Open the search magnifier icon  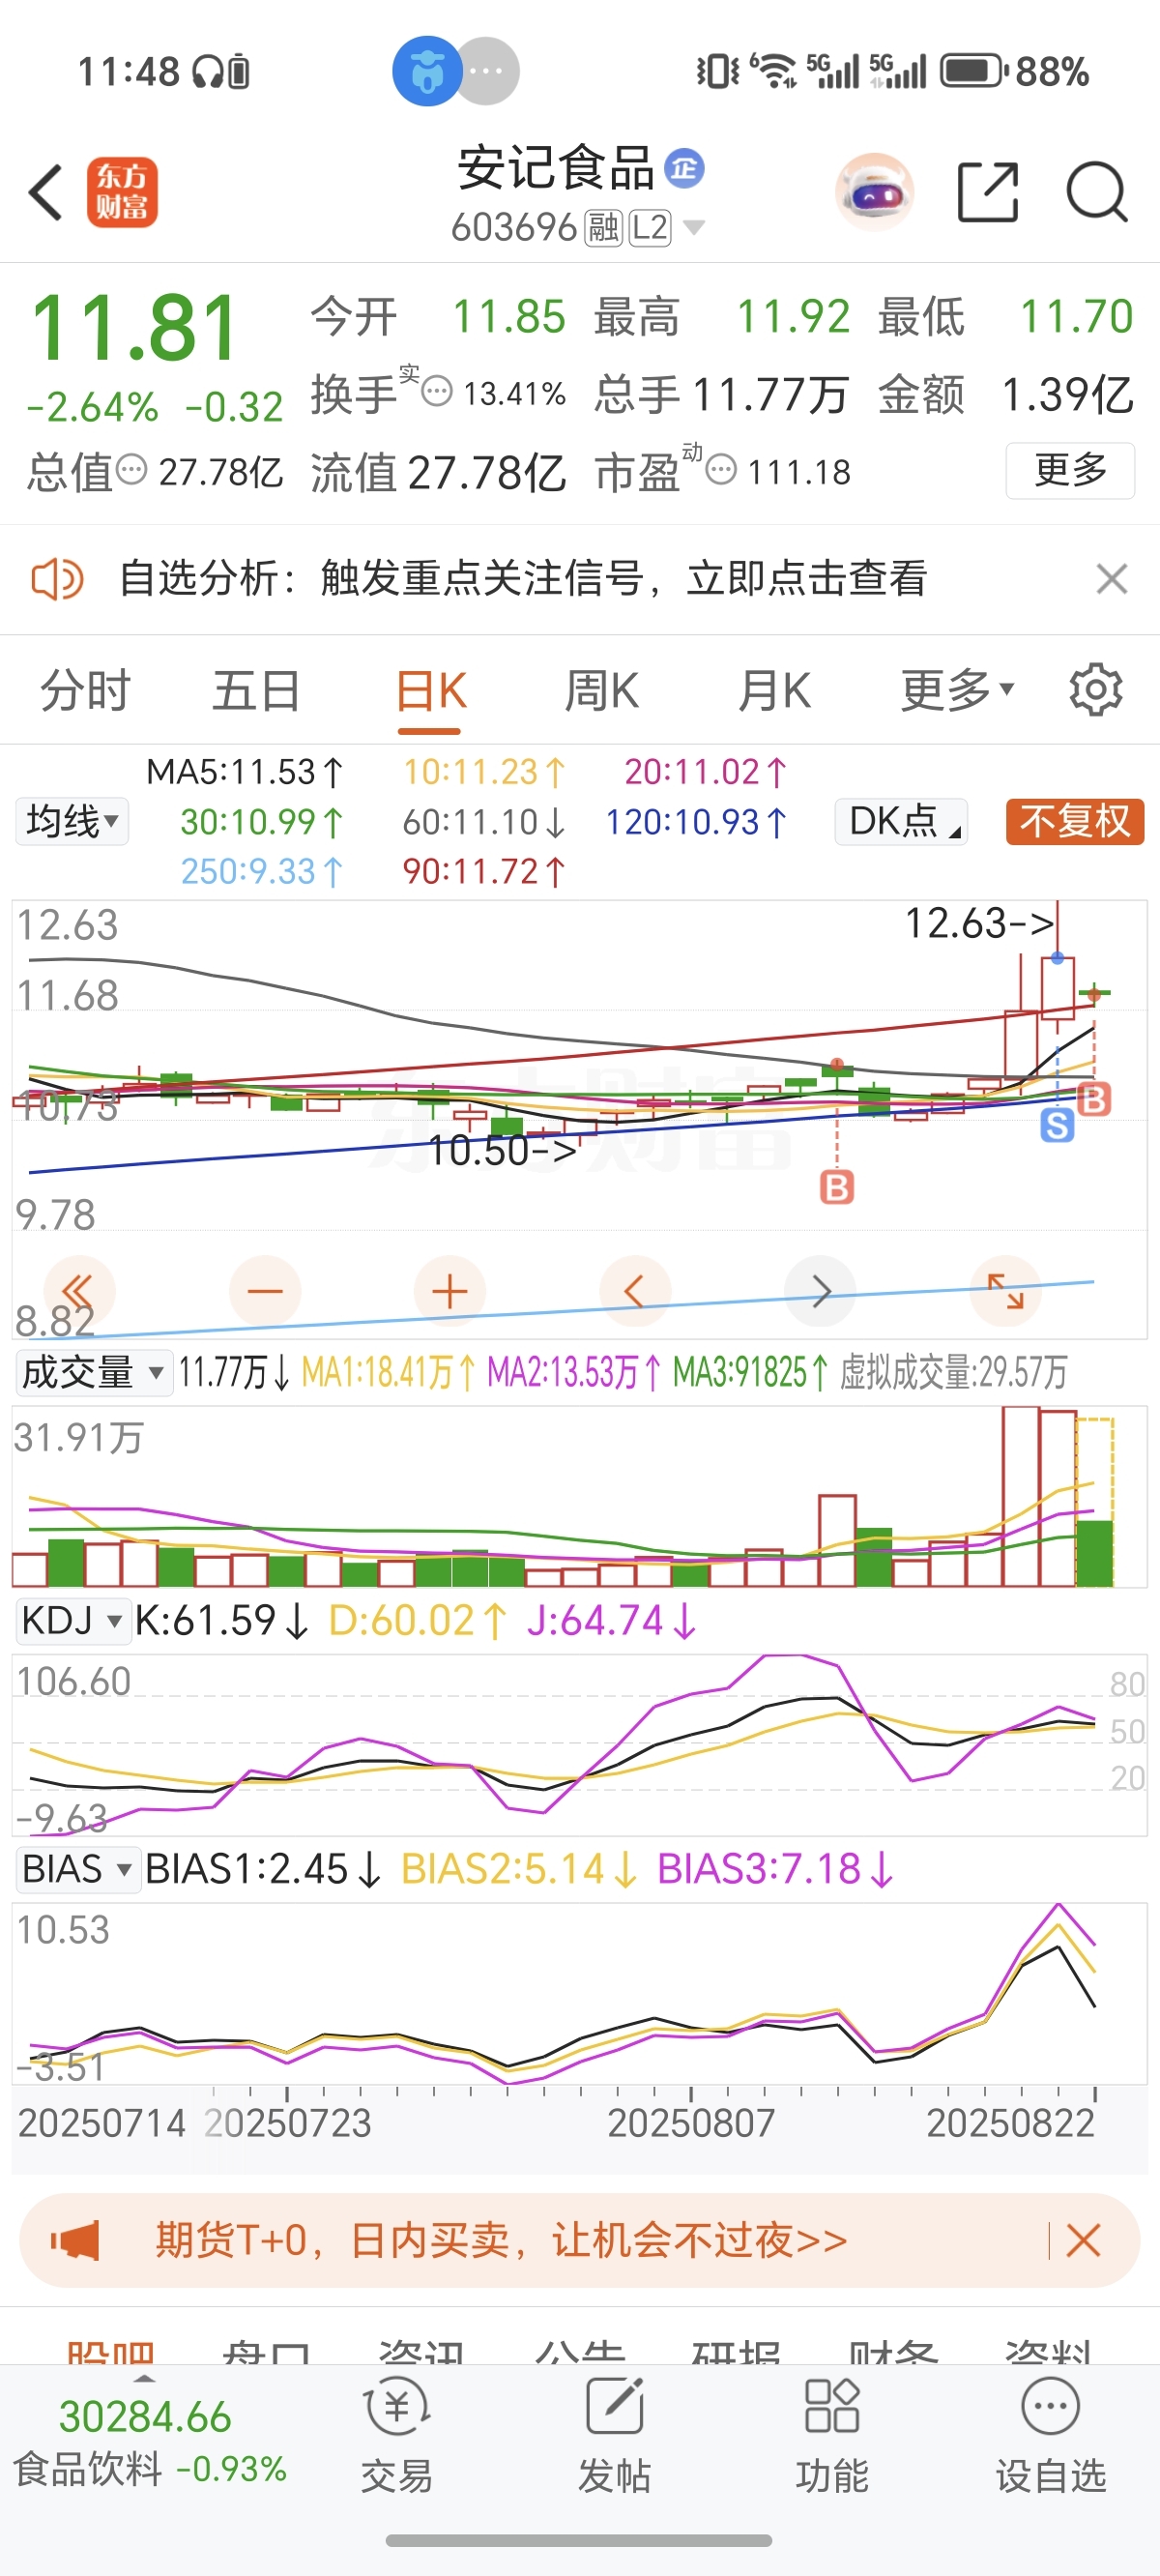point(1097,191)
